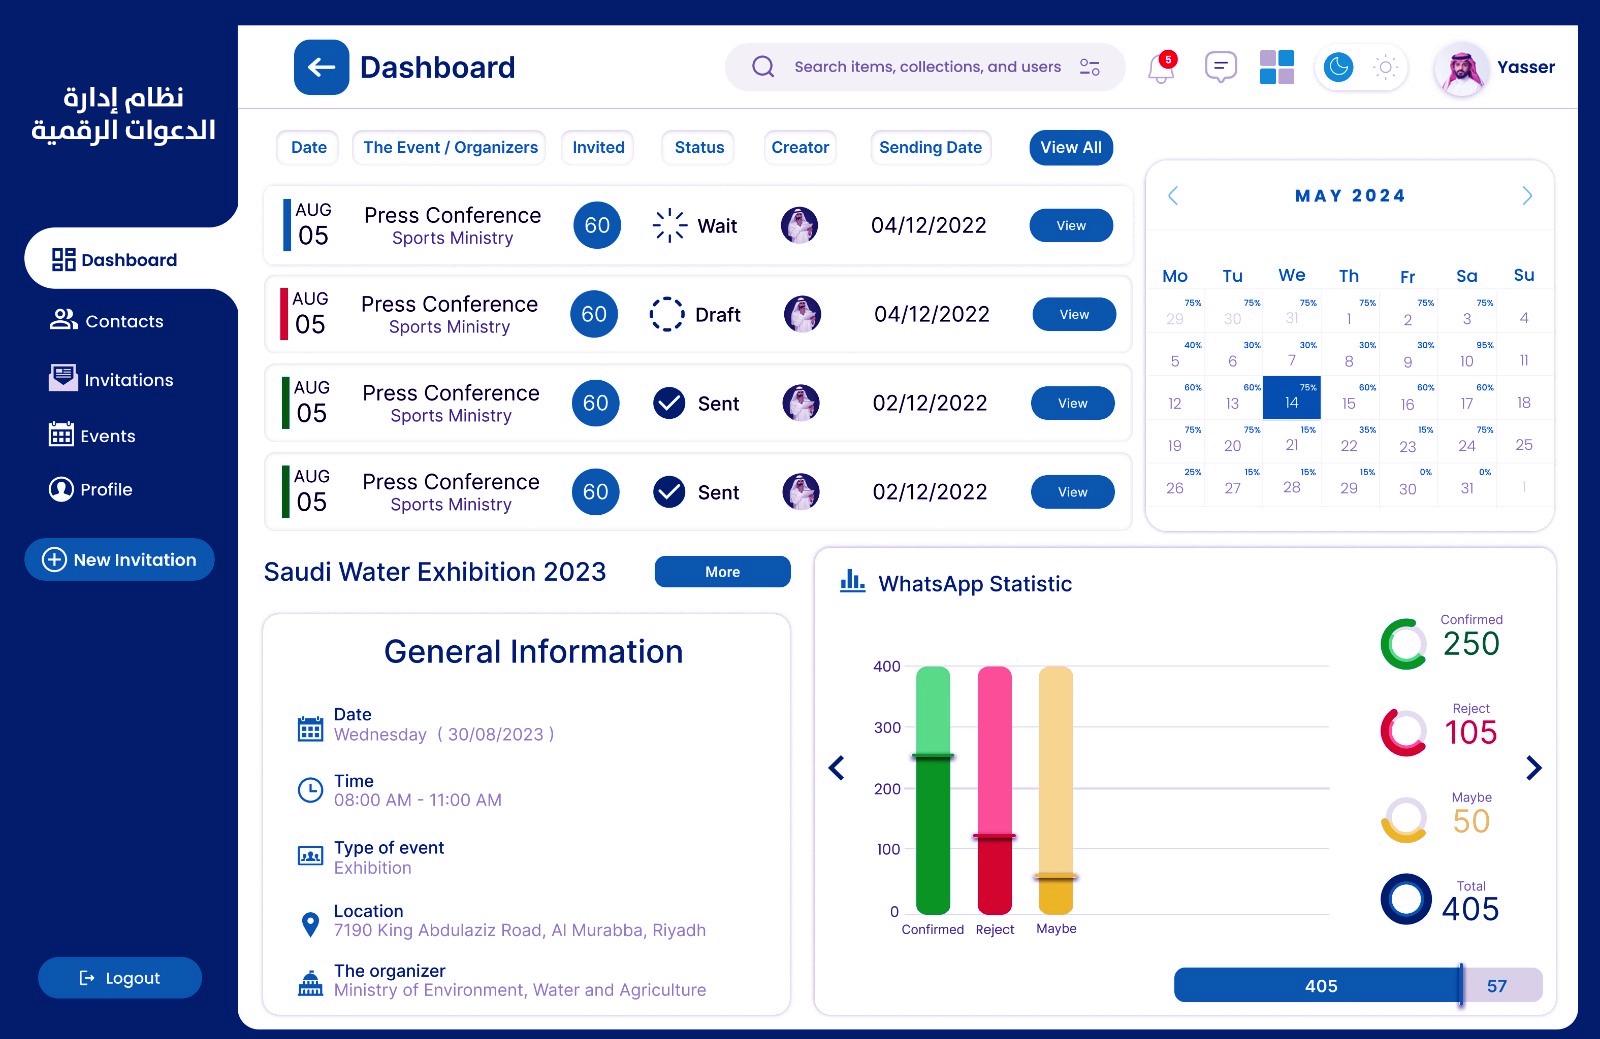
Task: Click the New Invitation button
Action: coord(119,560)
